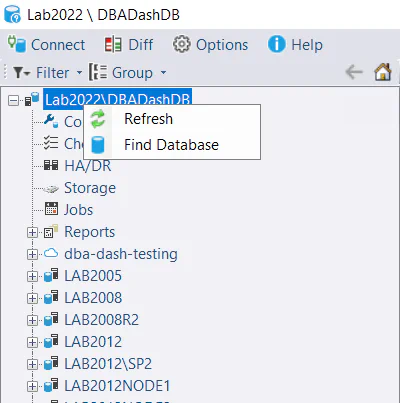Click the Reports folder icon
This screenshot has height=403, width=400.
[x=51, y=231]
